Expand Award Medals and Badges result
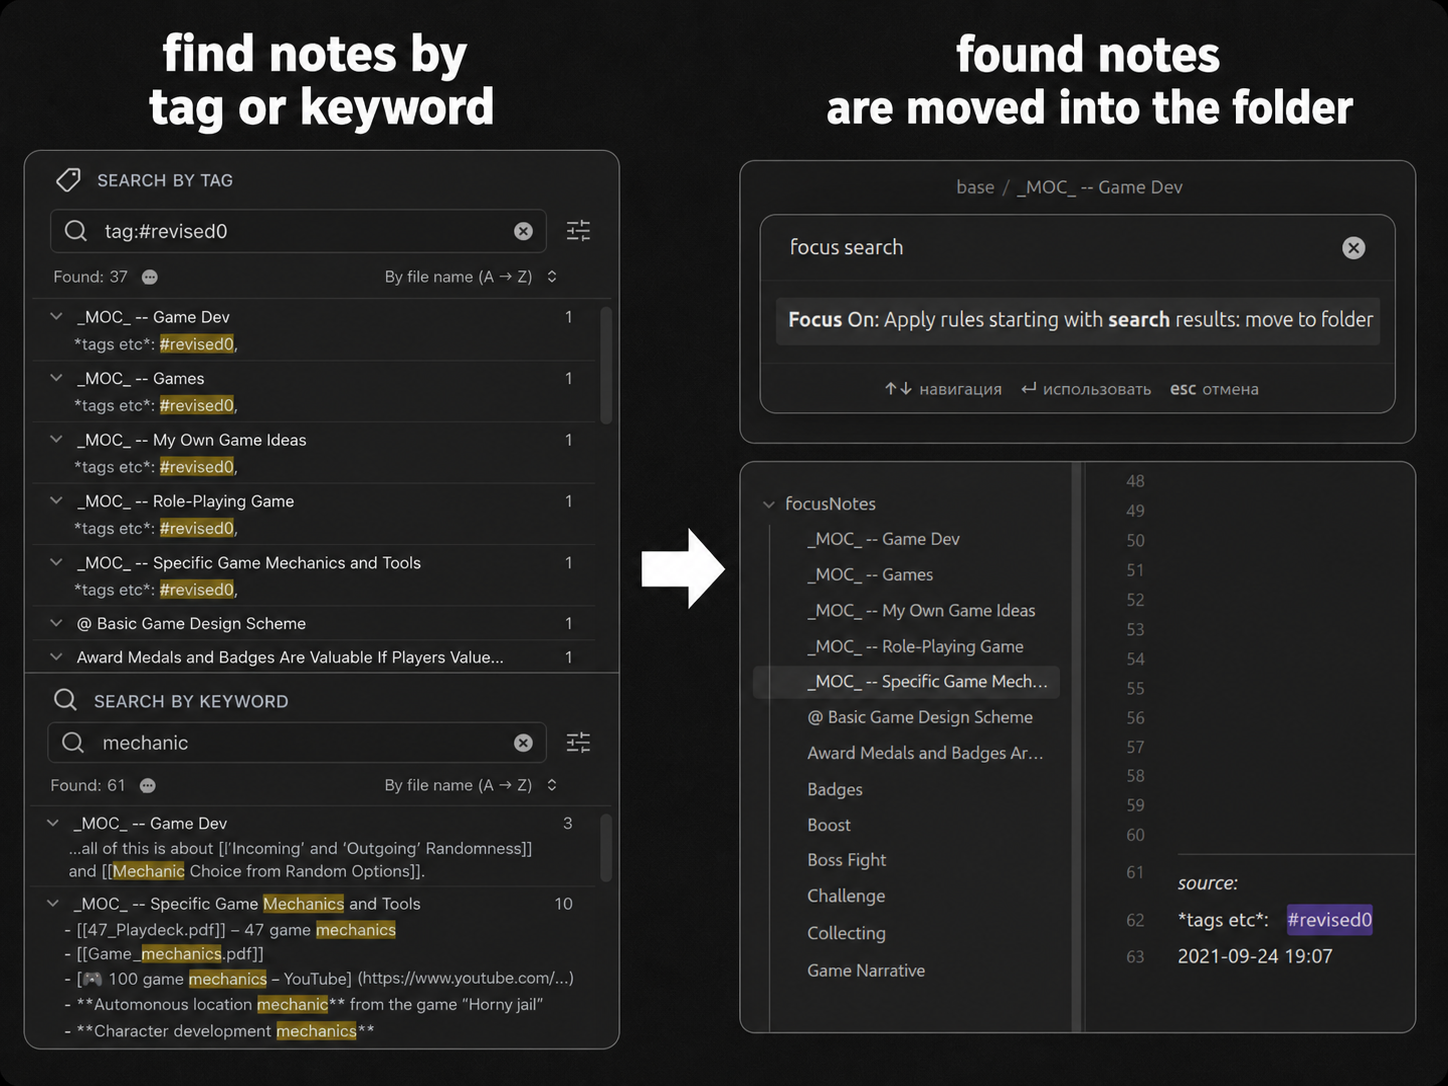This screenshot has width=1448, height=1086. [57, 657]
